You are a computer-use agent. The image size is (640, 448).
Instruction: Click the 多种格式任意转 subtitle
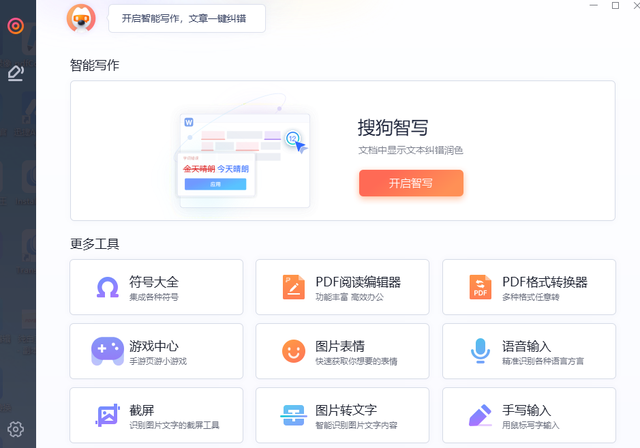point(531,297)
